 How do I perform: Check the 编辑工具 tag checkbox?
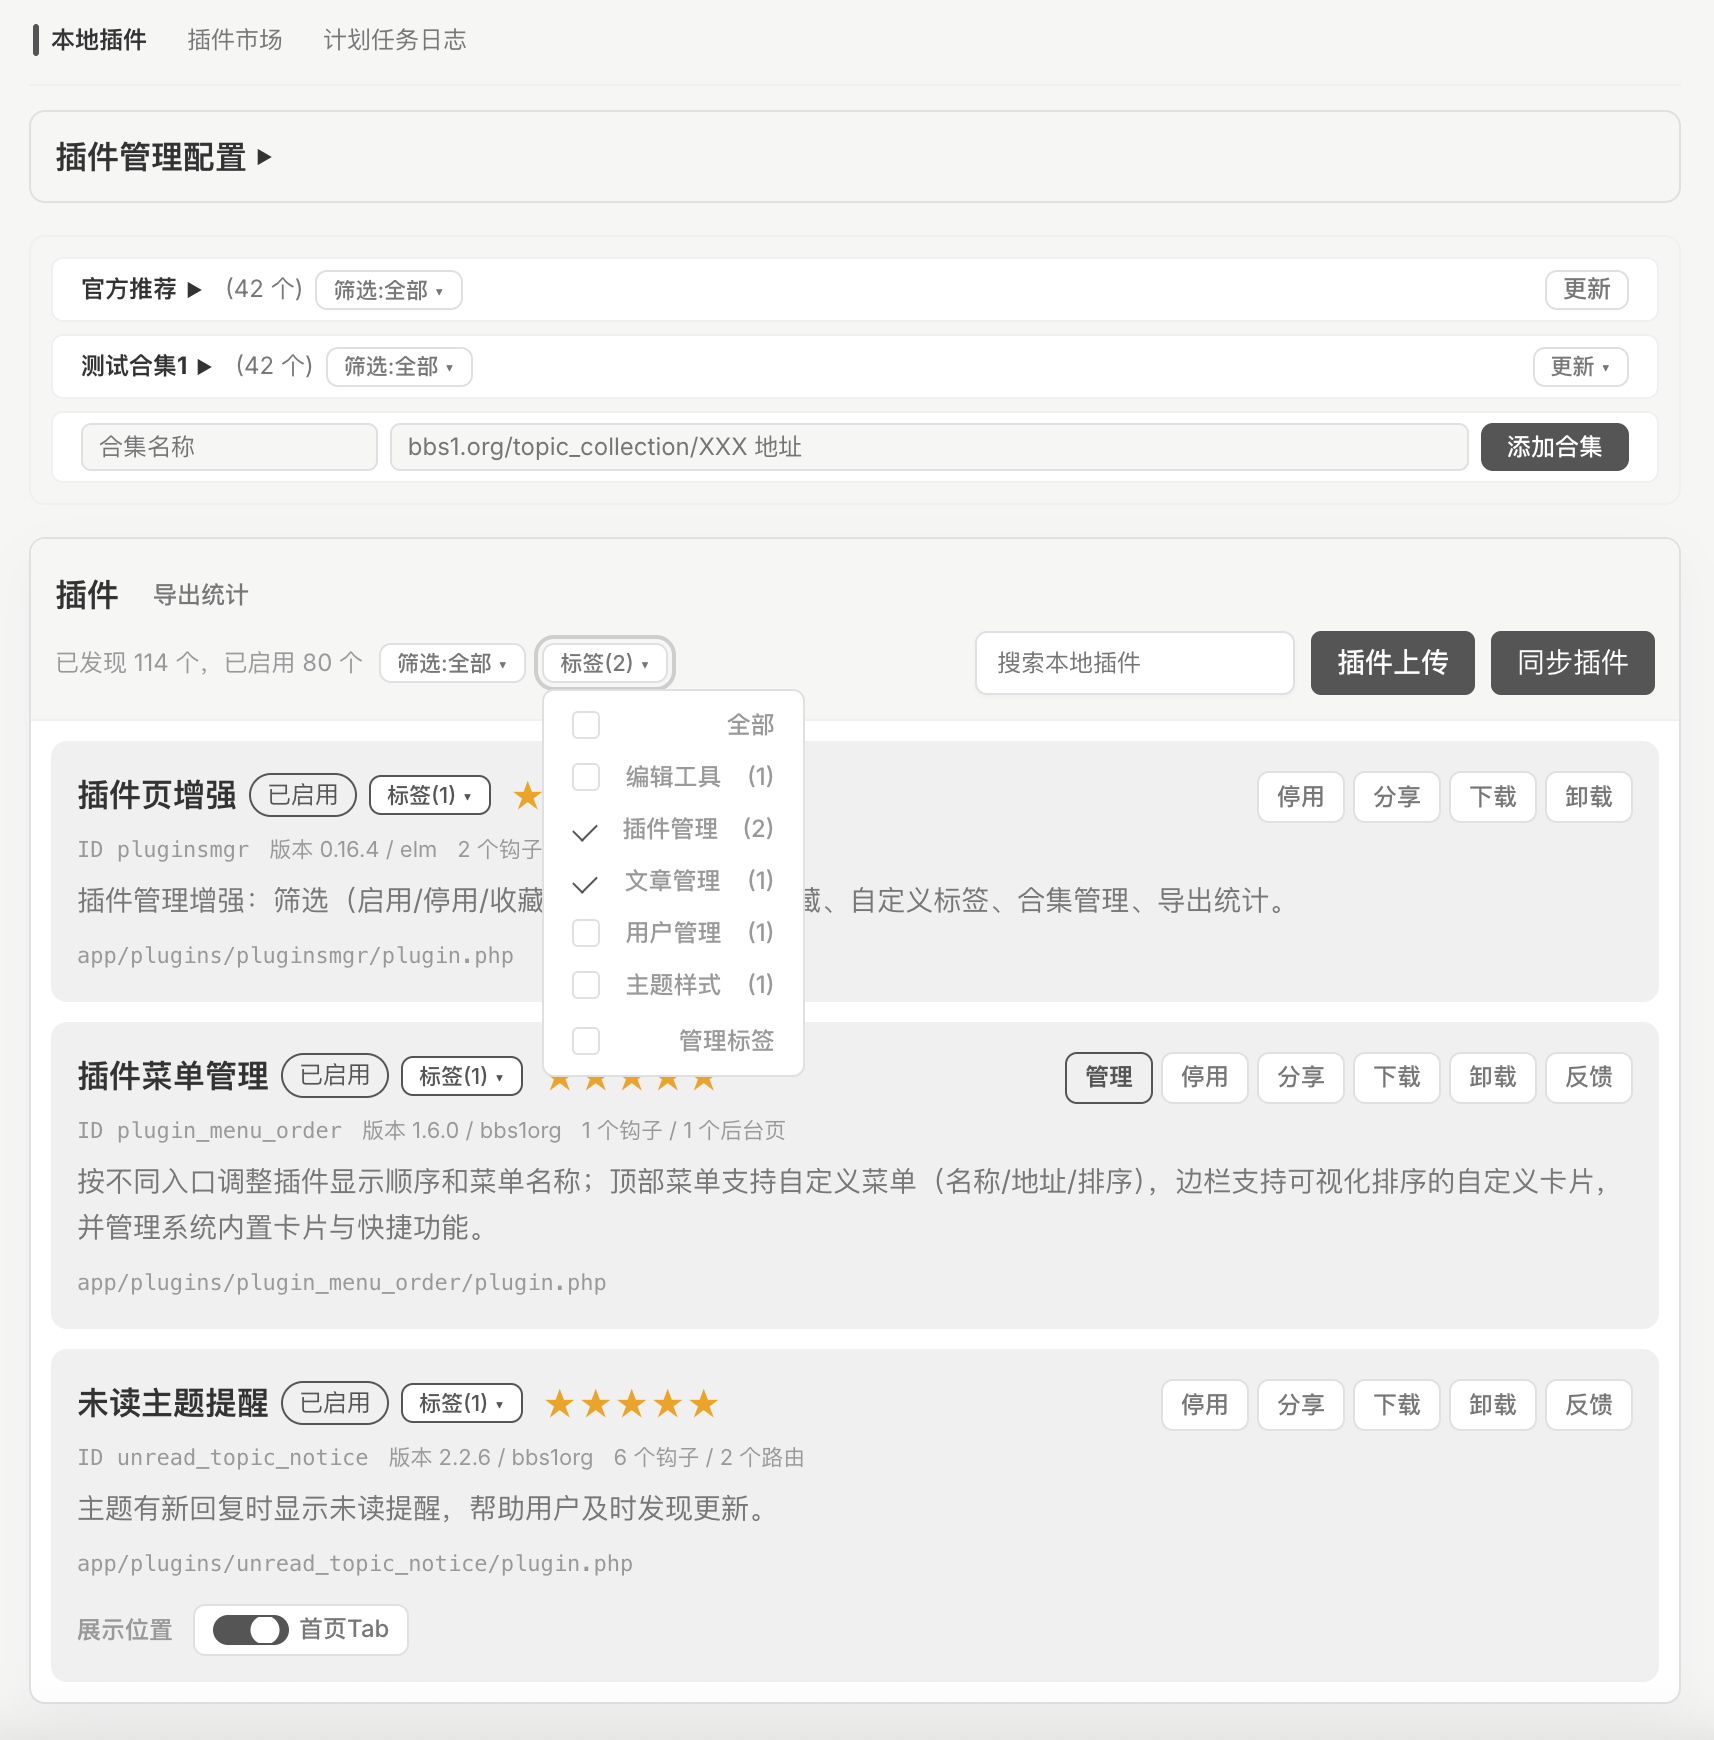click(x=586, y=777)
